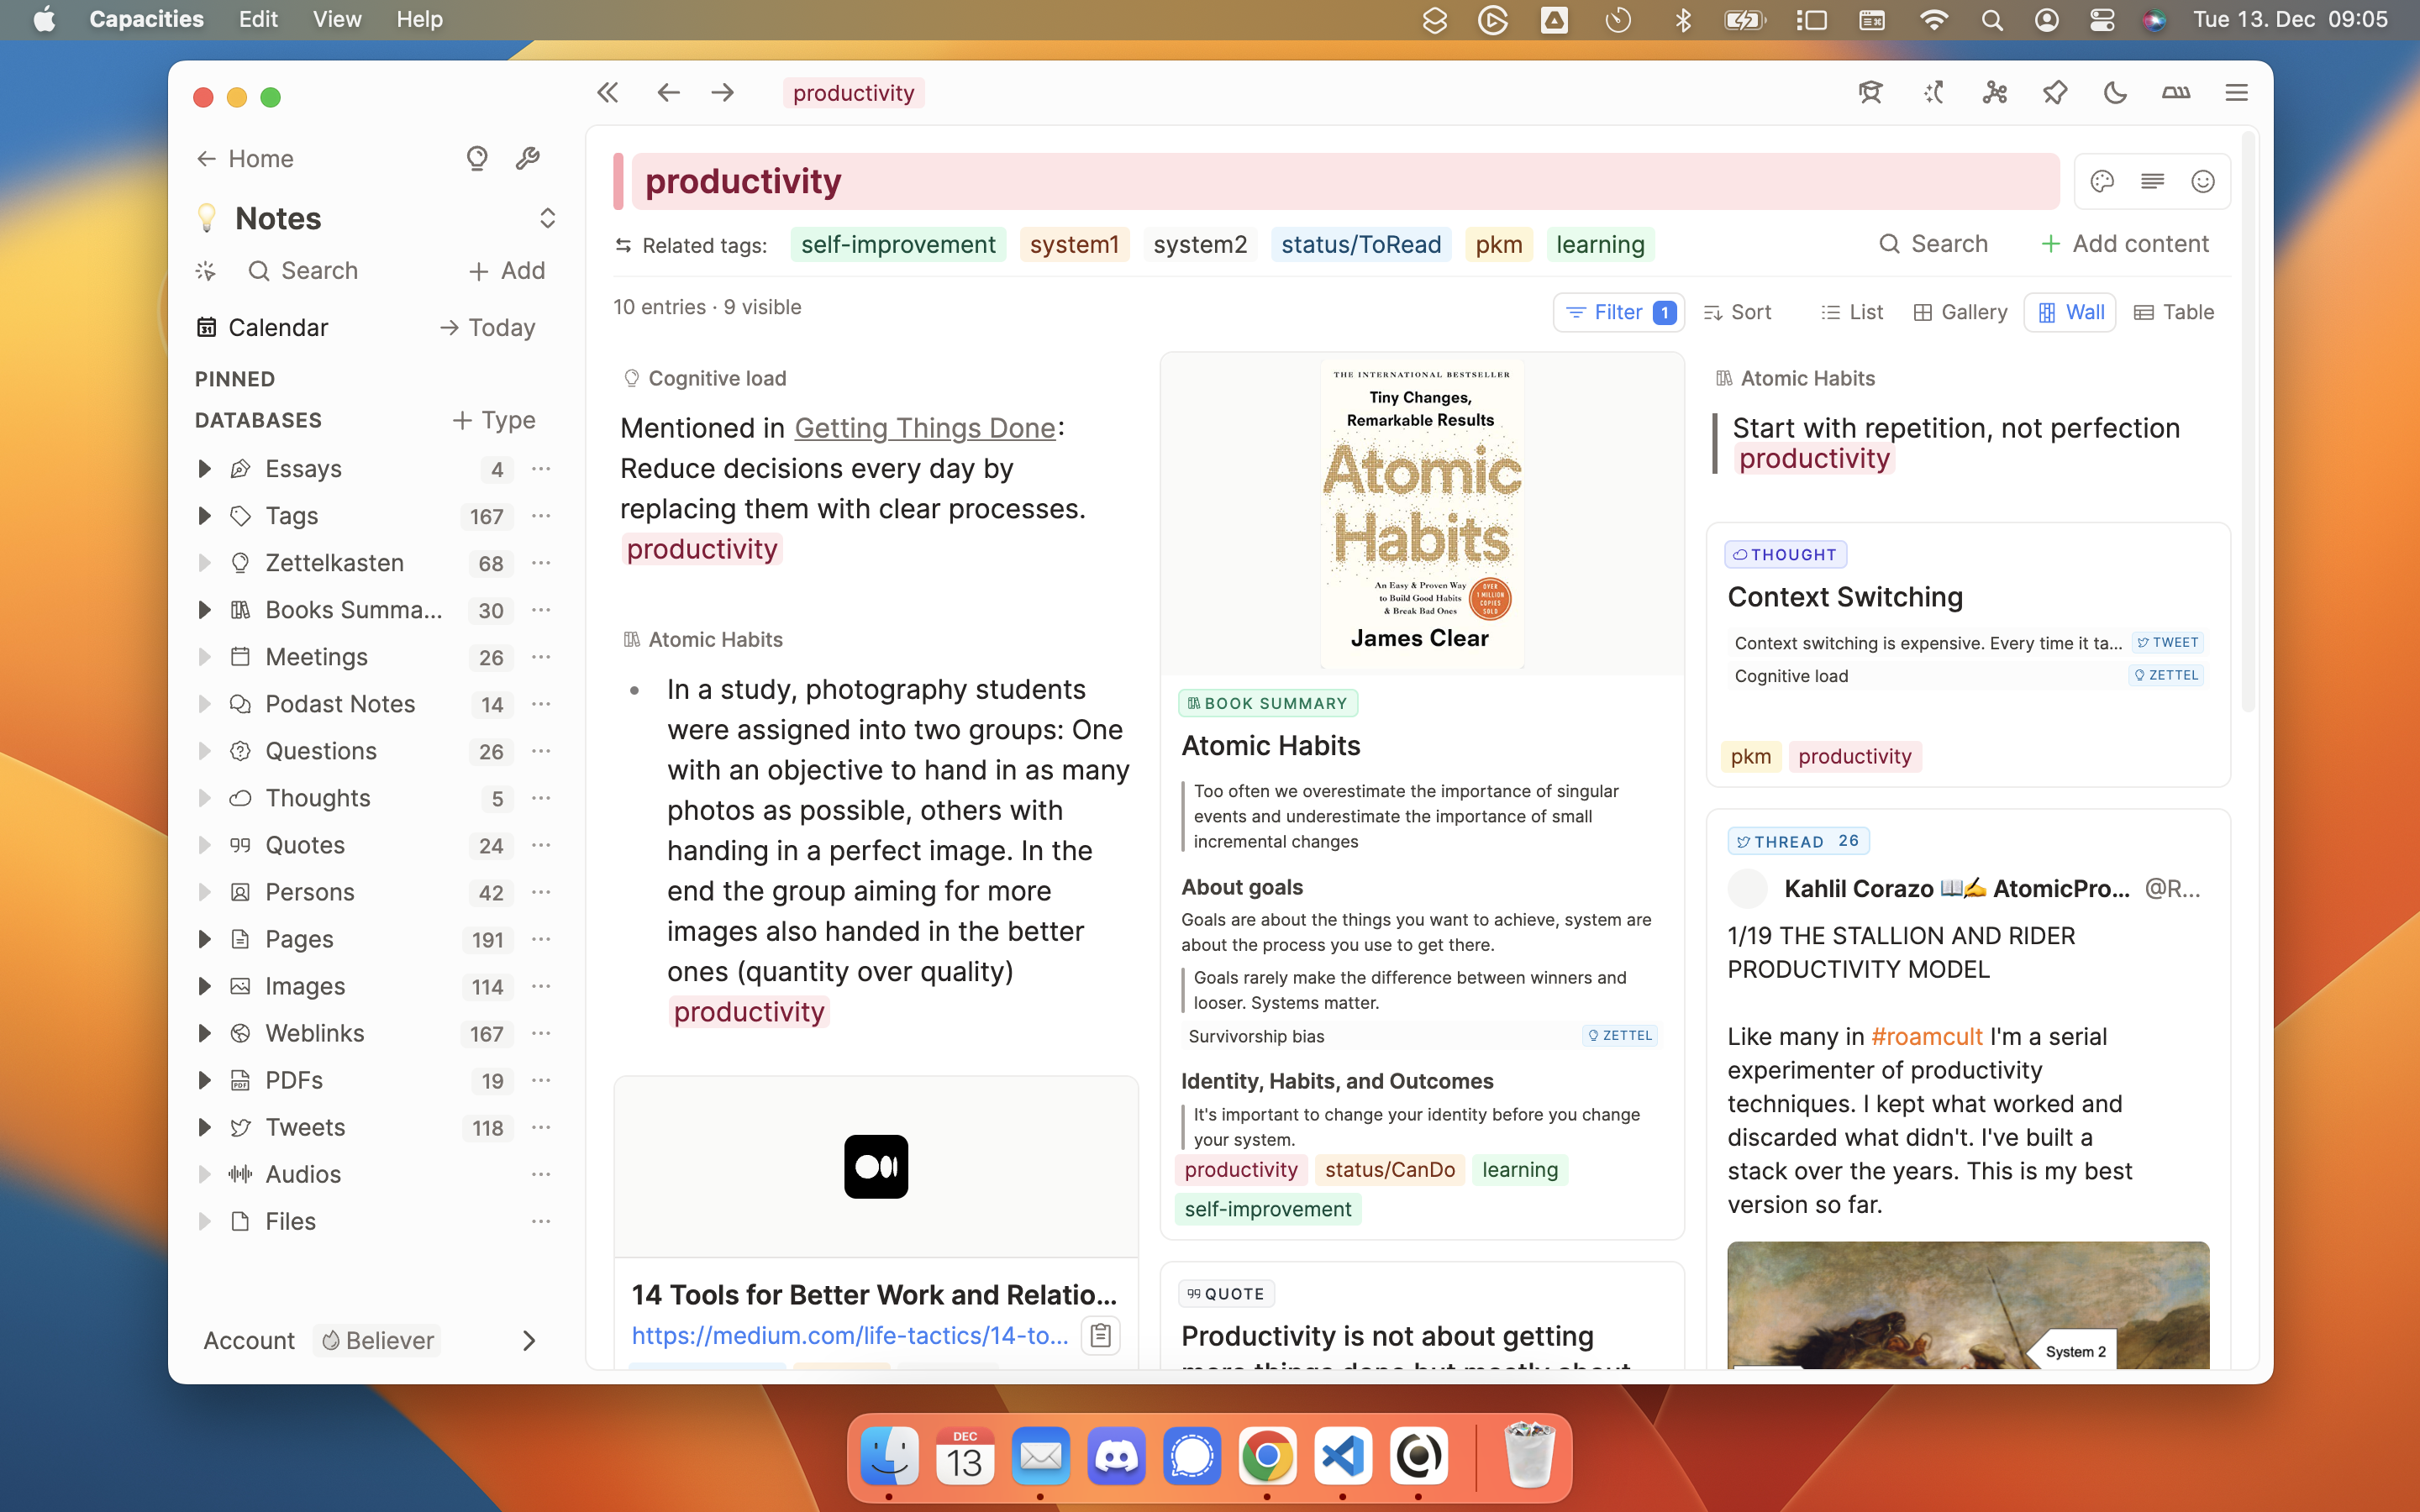Switch to Table view tab
This screenshot has height=1512, width=2420.
point(2175,312)
